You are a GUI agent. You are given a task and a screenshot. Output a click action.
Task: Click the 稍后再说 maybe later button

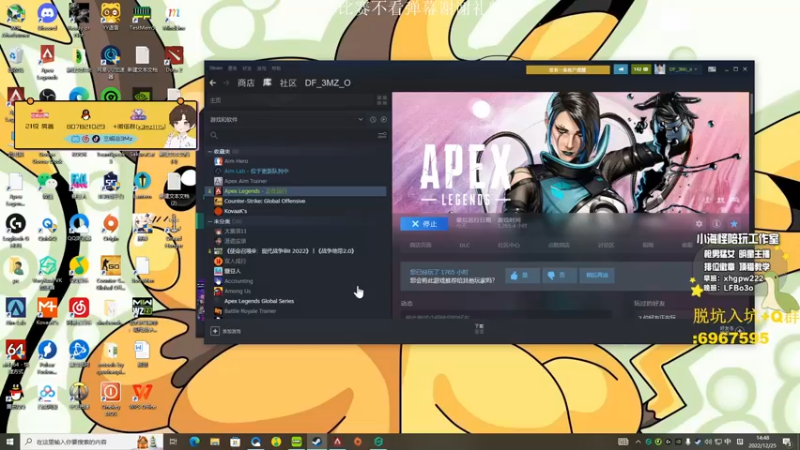point(597,276)
